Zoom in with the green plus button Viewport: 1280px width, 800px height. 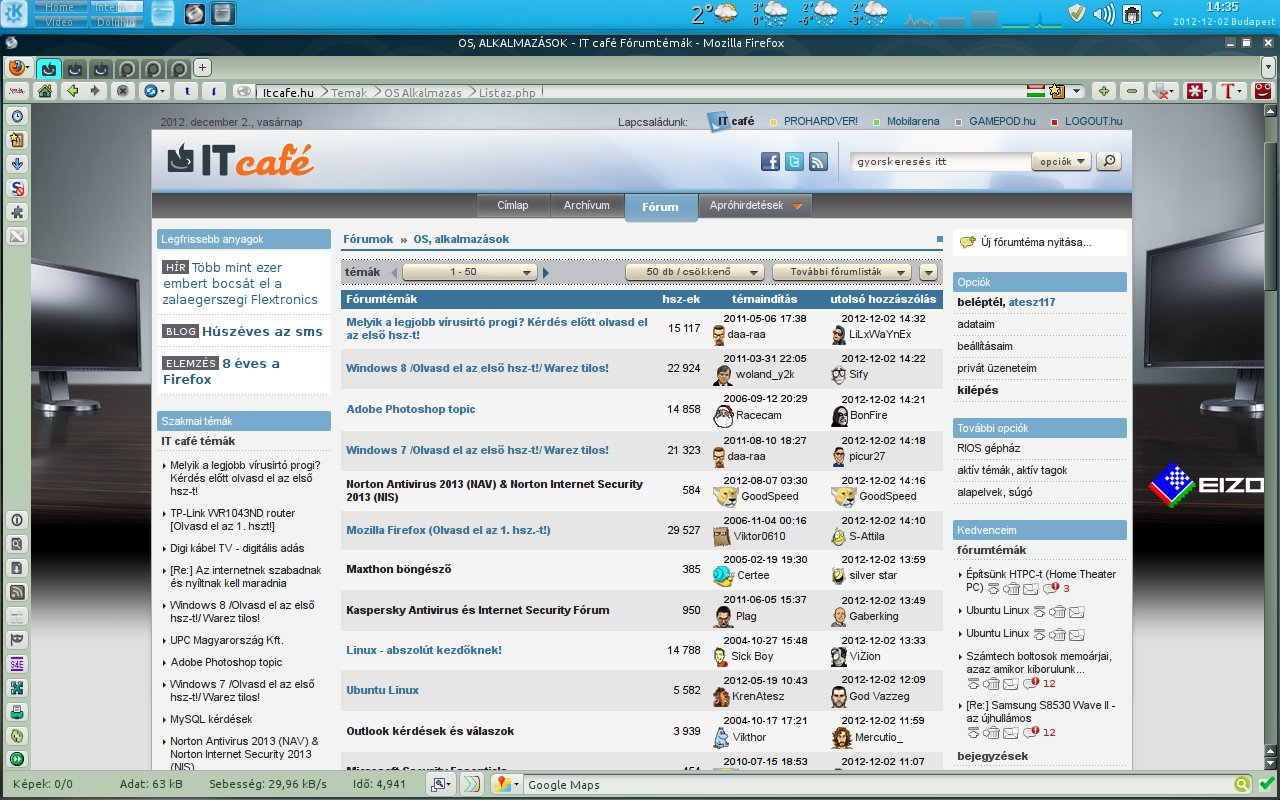(1104, 91)
